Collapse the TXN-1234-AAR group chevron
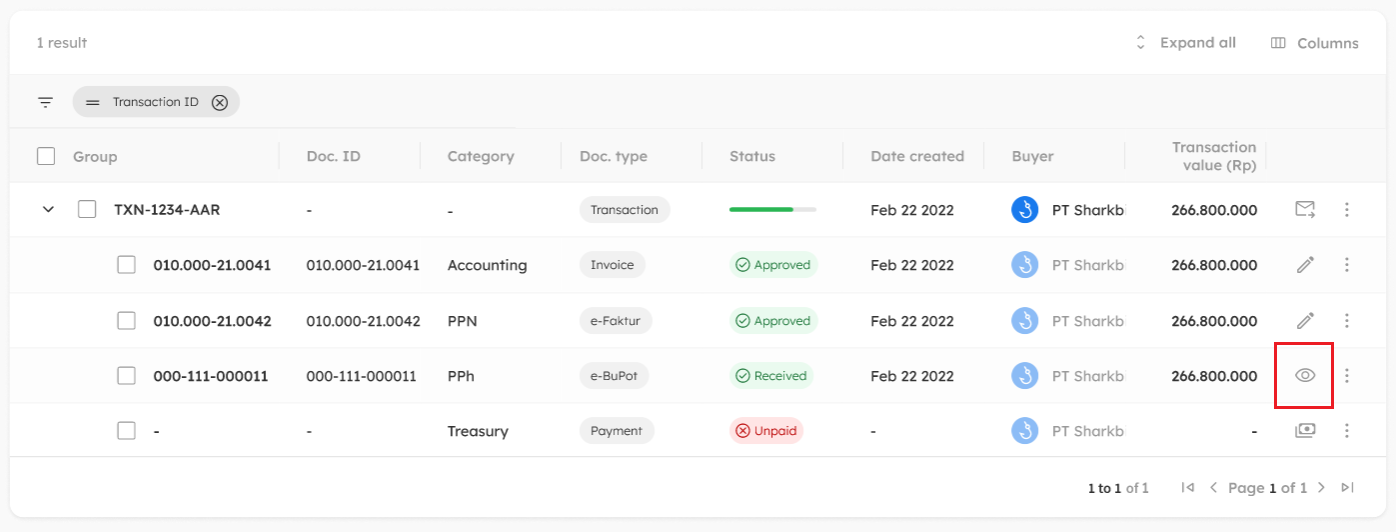Viewport: 1396px width, 532px height. 47,210
